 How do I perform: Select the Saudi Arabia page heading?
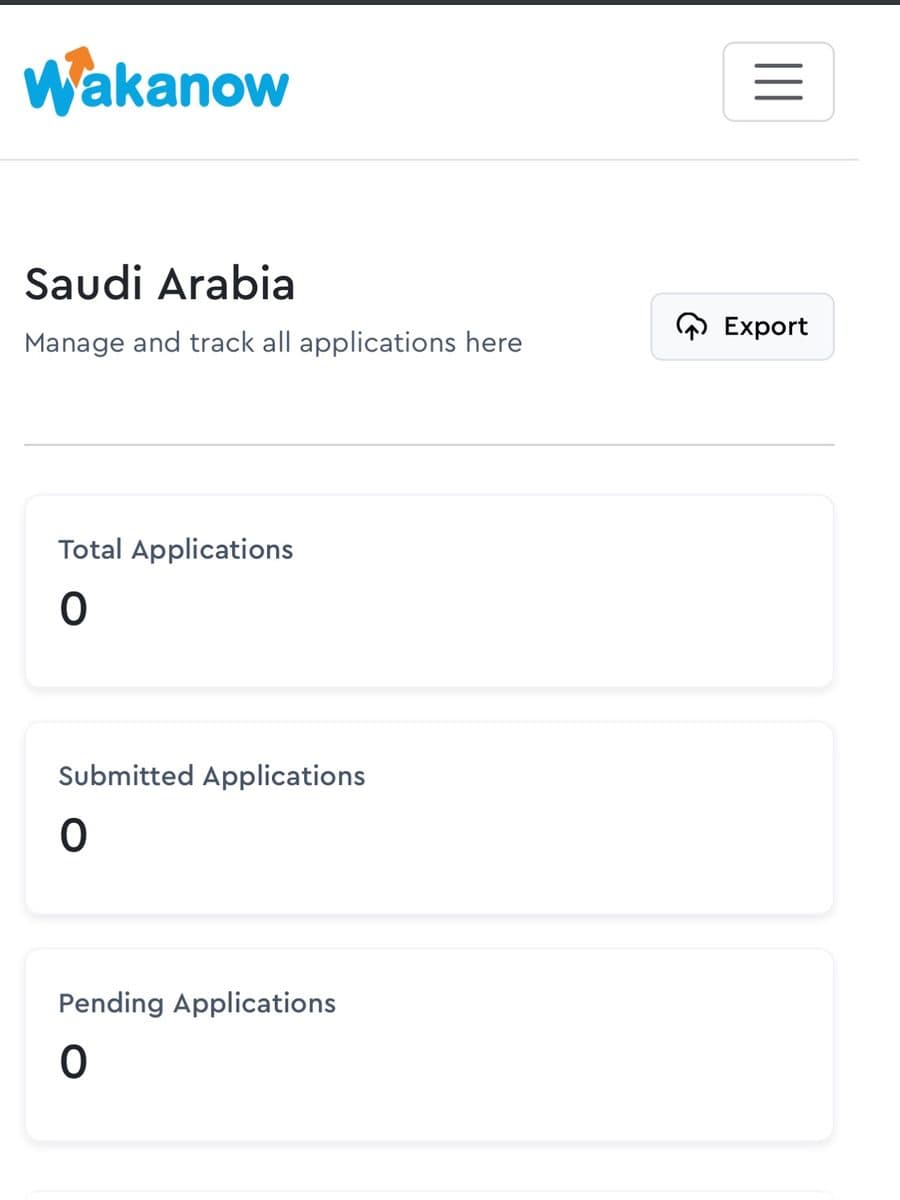pyautogui.click(x=160, y=284)
